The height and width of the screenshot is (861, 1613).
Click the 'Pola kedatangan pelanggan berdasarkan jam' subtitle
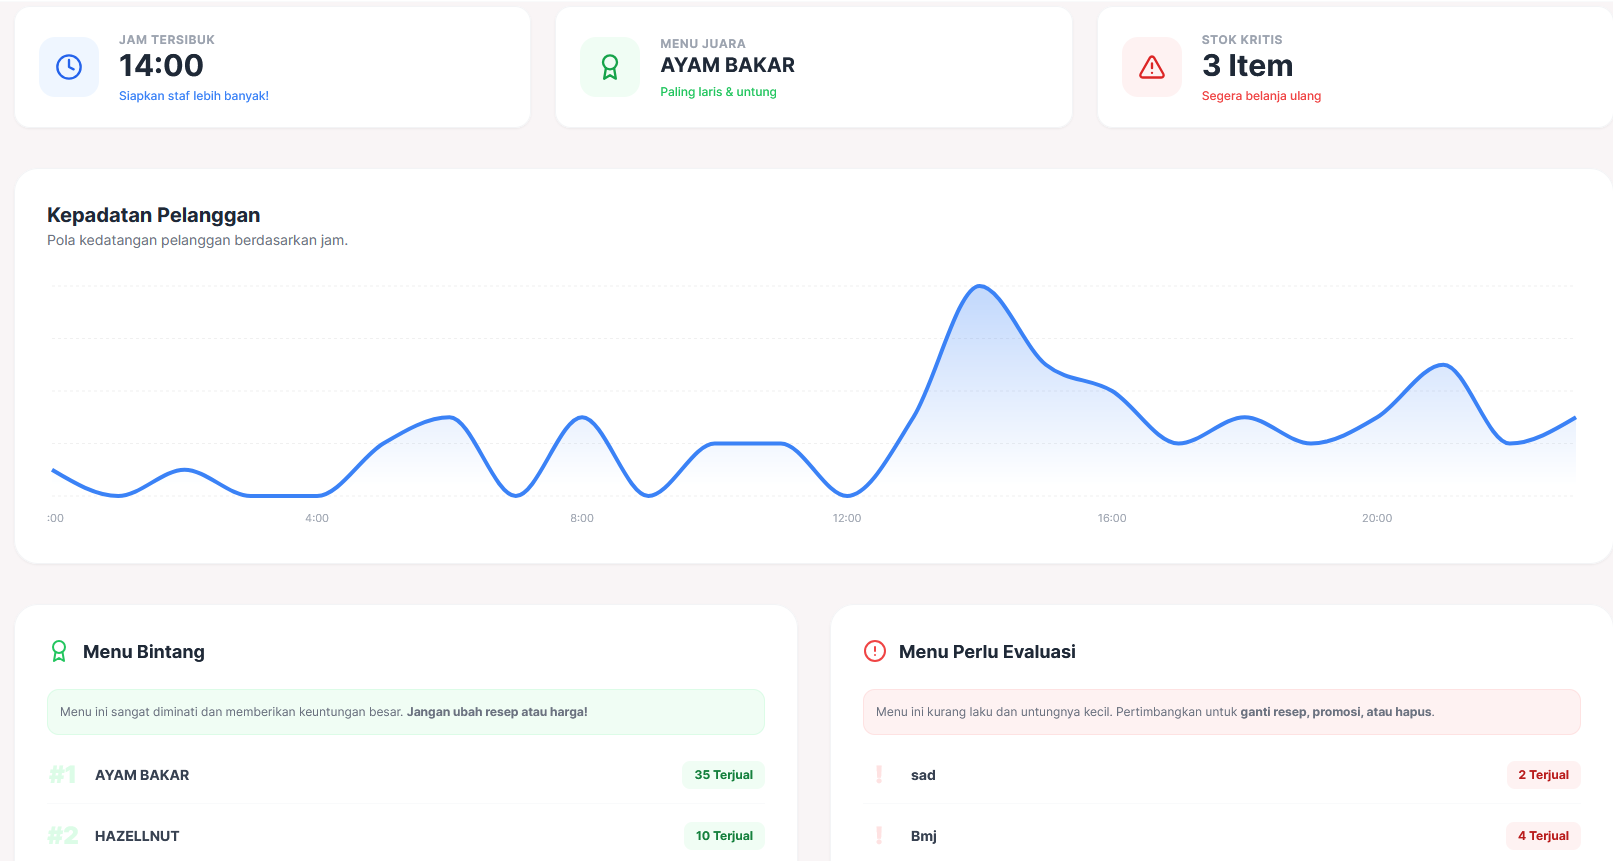197,240
